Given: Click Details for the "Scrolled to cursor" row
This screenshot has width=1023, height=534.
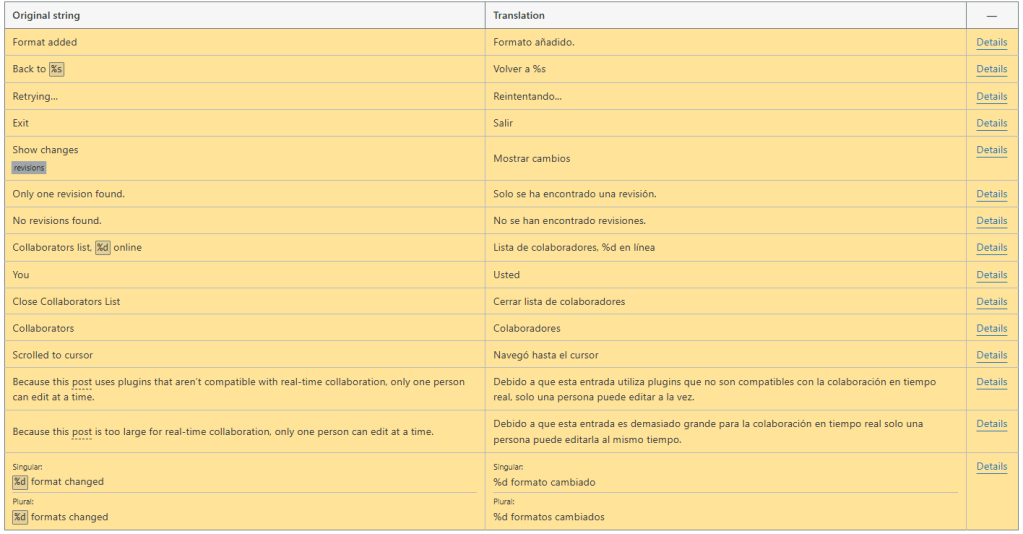Looking at the screenshot, I should [991, 355].
